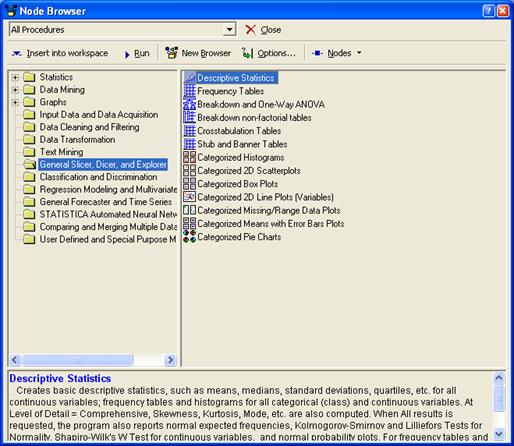Run the selected node
The width and height of the screenshot is (514, 446).
[137, 53]
